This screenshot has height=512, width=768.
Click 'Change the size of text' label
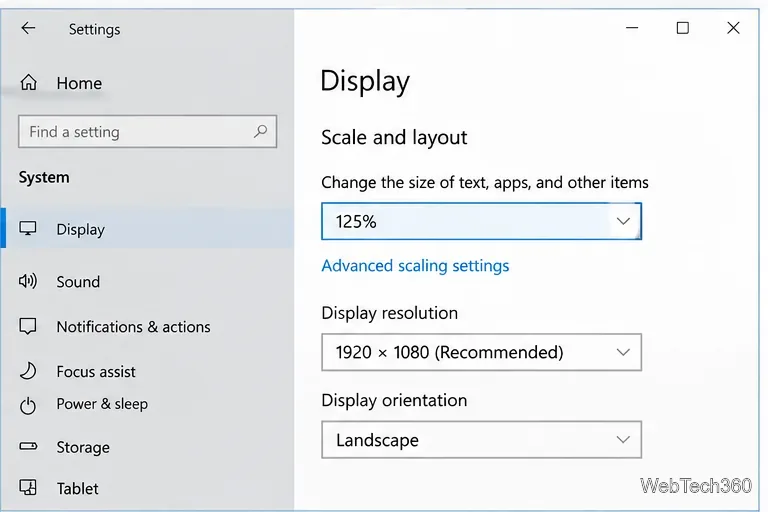[x=485, y=182]
